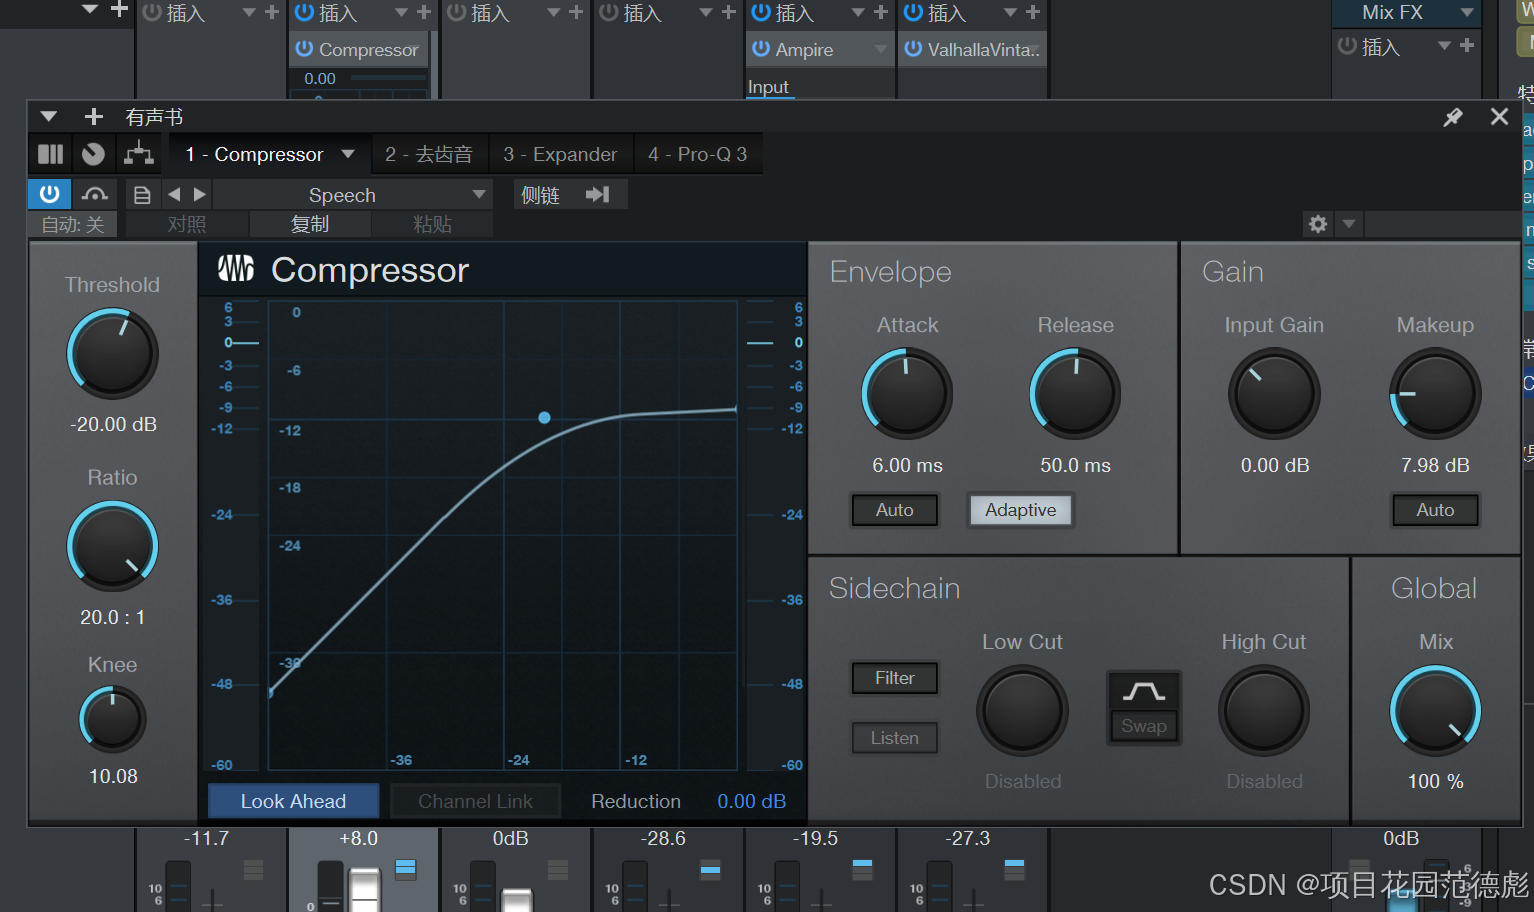1534x912 pixels.
Task: Switch to the 2 - 去齿音 tab
Action: (429, 154)
